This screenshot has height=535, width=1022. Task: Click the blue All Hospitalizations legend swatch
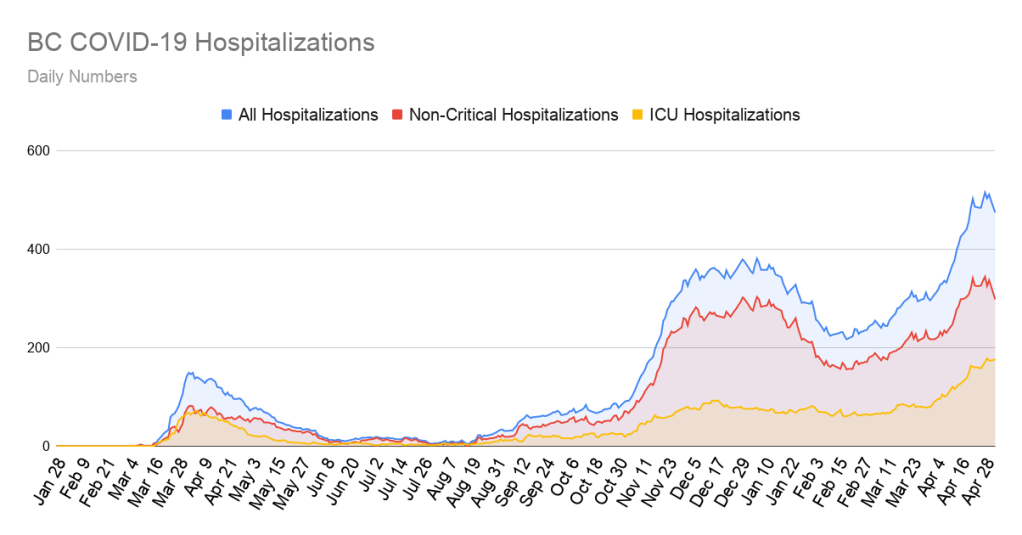click(226, 115)
